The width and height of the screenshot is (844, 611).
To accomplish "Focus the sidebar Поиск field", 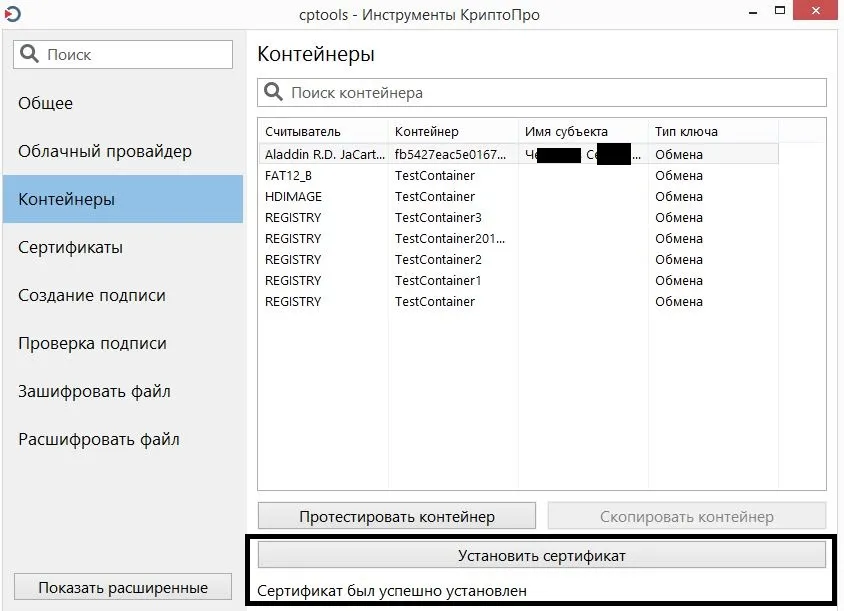I will [x=123, y=54].
